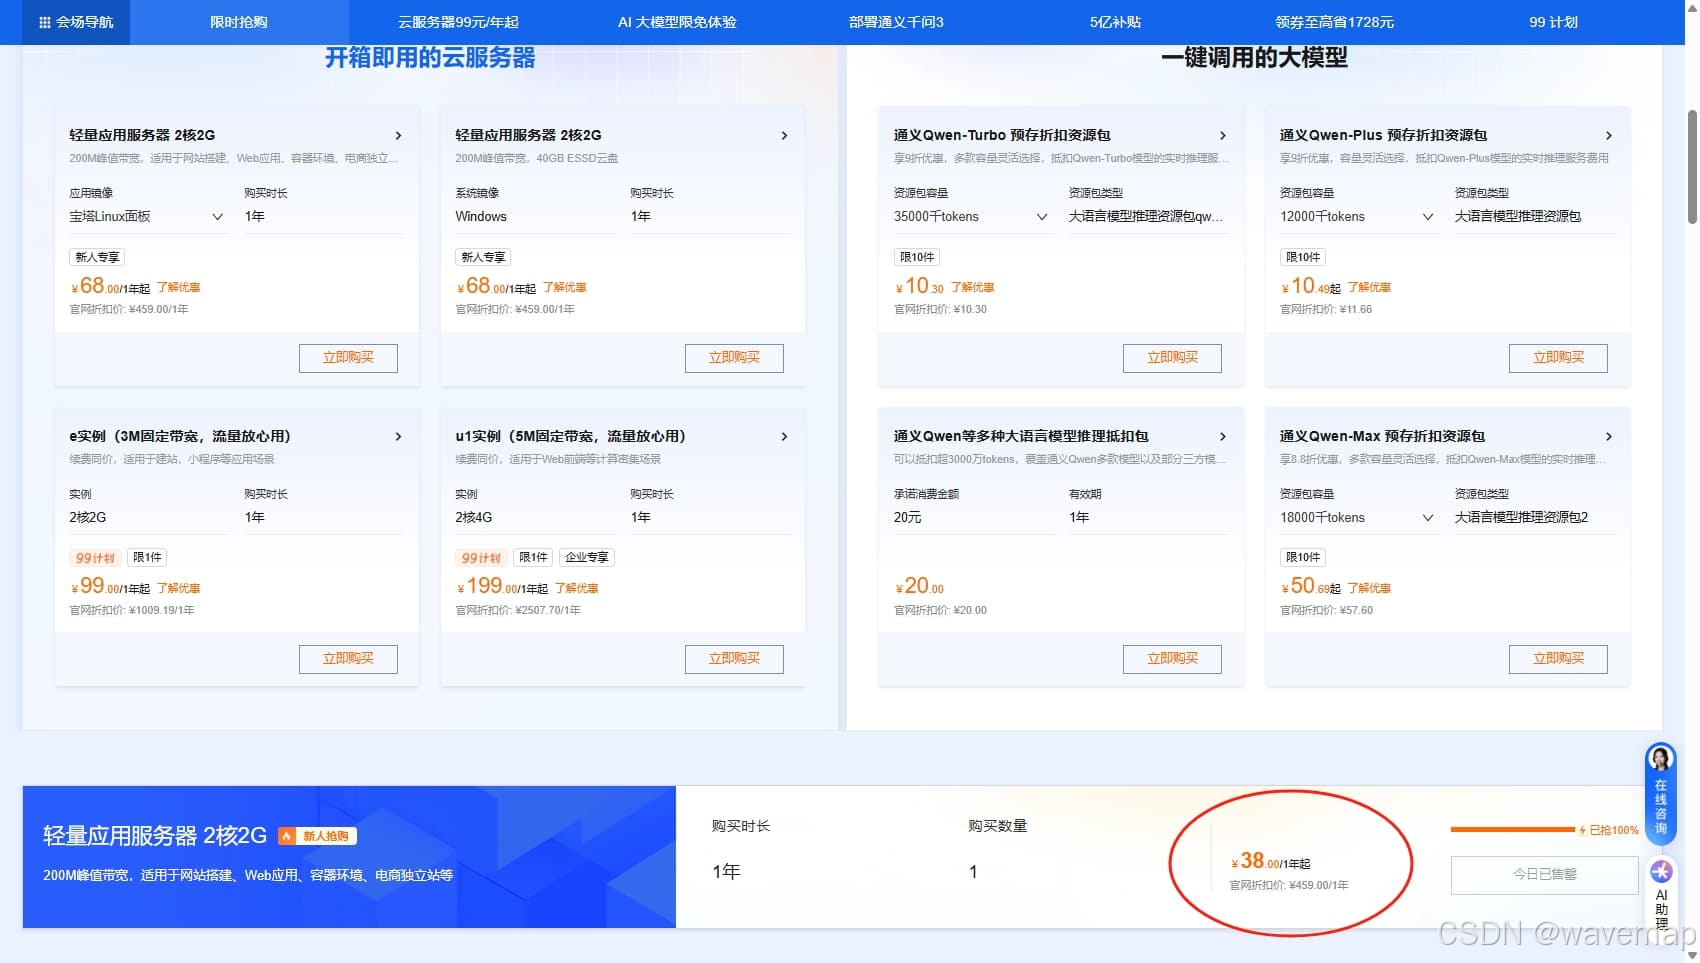Click the 今日已售罄 button

(x=1544, y=875)
